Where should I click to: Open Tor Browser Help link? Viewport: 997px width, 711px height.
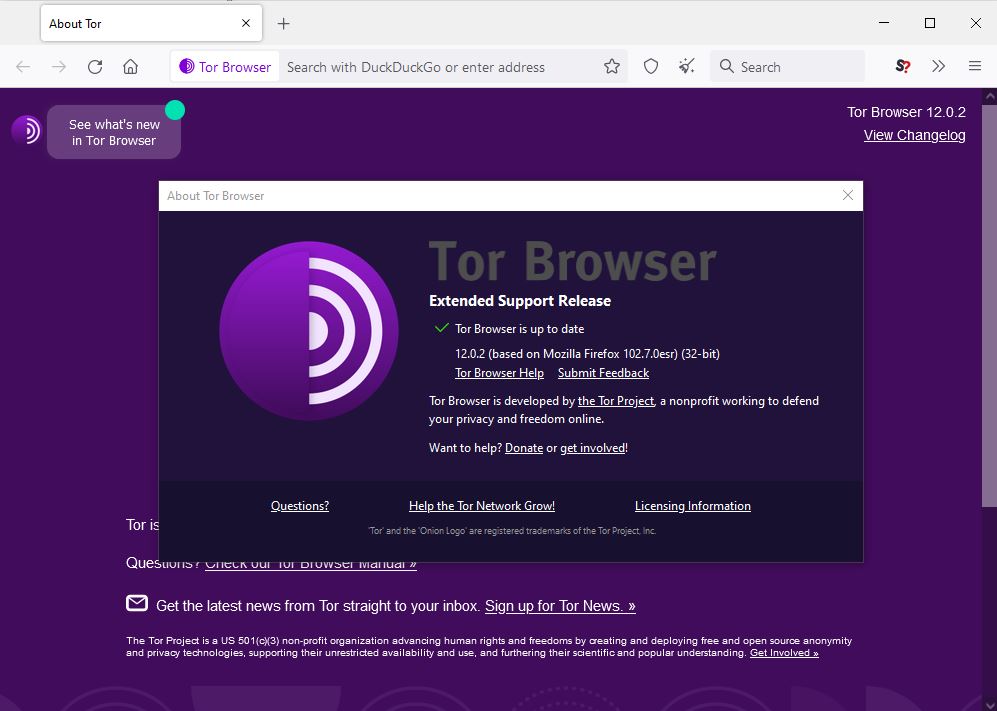(x=499, y=373)
